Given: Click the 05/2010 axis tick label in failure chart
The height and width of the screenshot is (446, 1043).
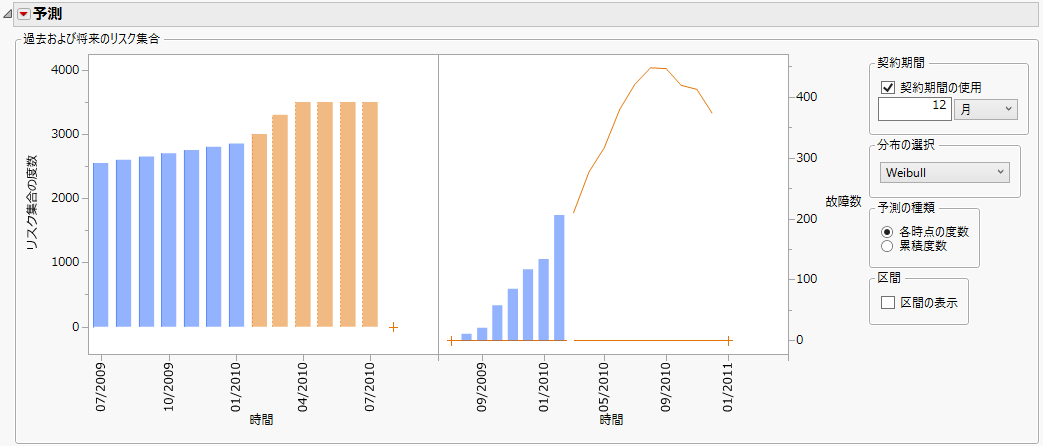Looking at the screenshot, I should coord(605,387).
